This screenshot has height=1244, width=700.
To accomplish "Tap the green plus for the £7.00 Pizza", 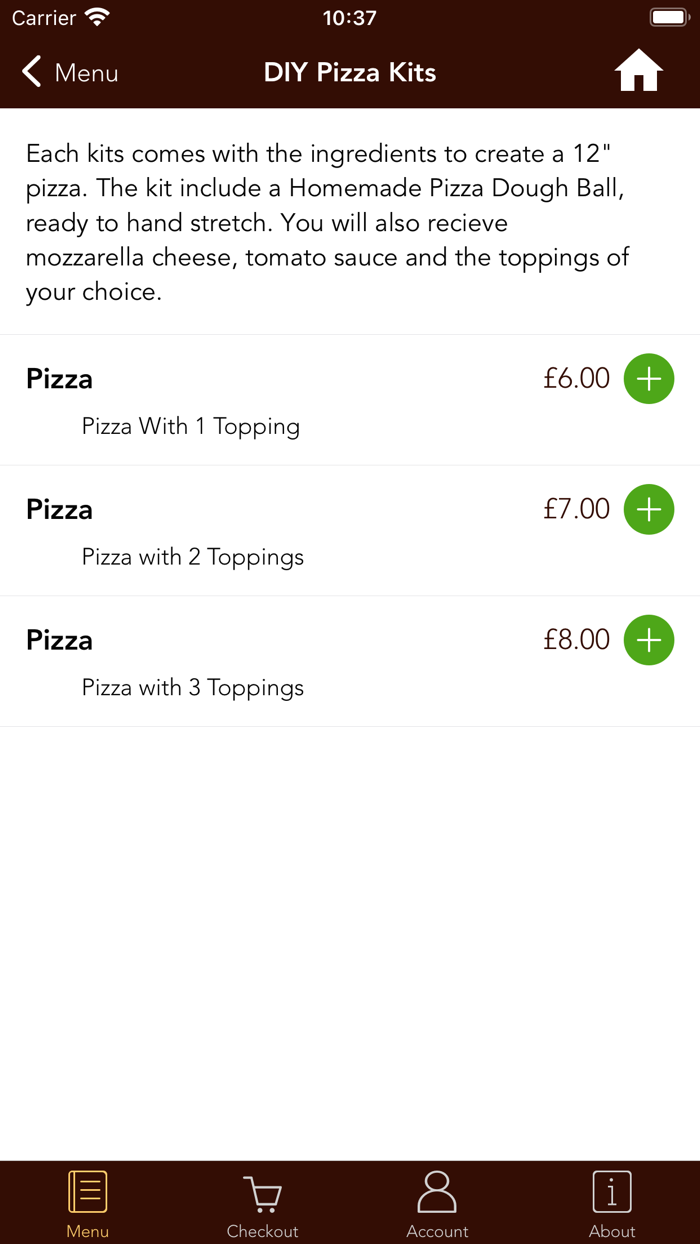I will pos(649,509).
